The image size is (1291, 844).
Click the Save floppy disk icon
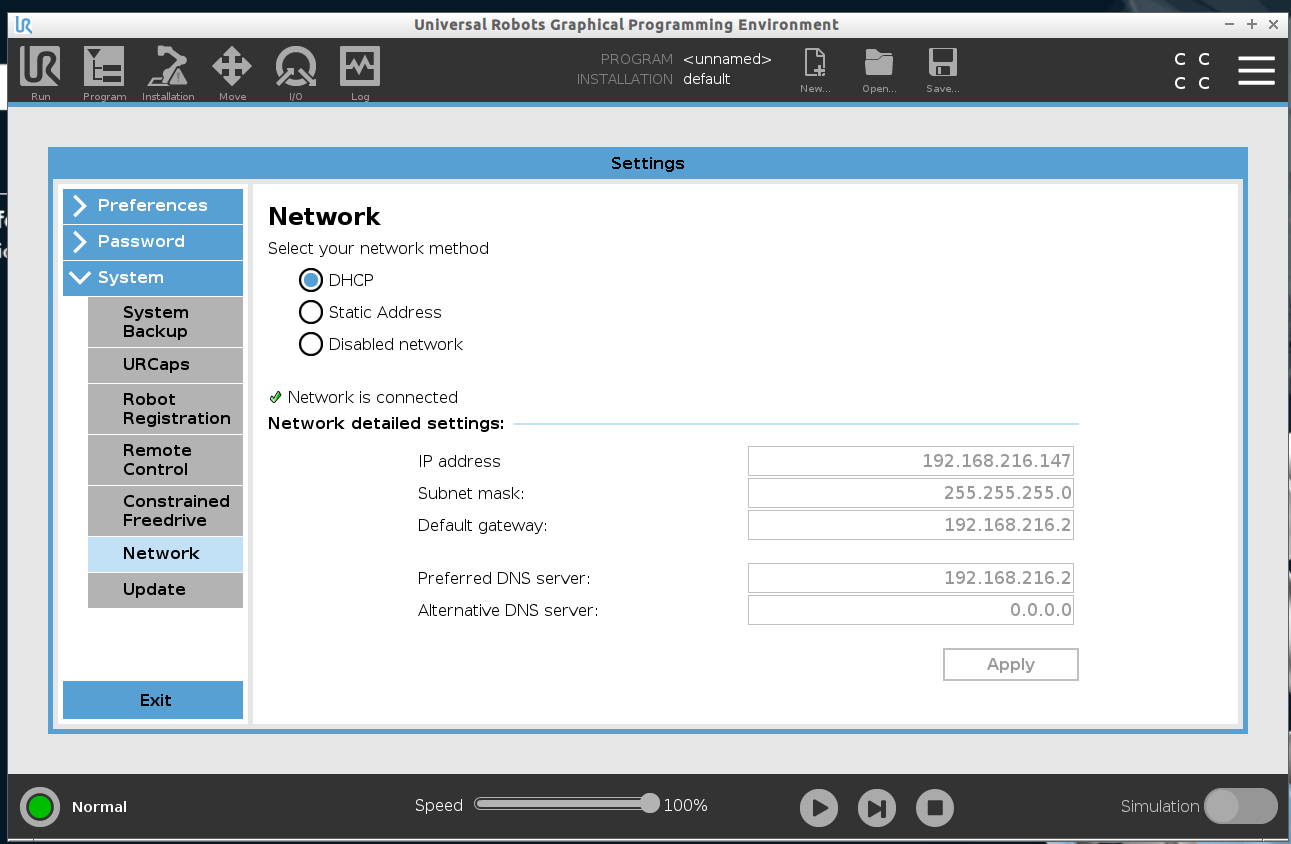click(x=942, y=71)
